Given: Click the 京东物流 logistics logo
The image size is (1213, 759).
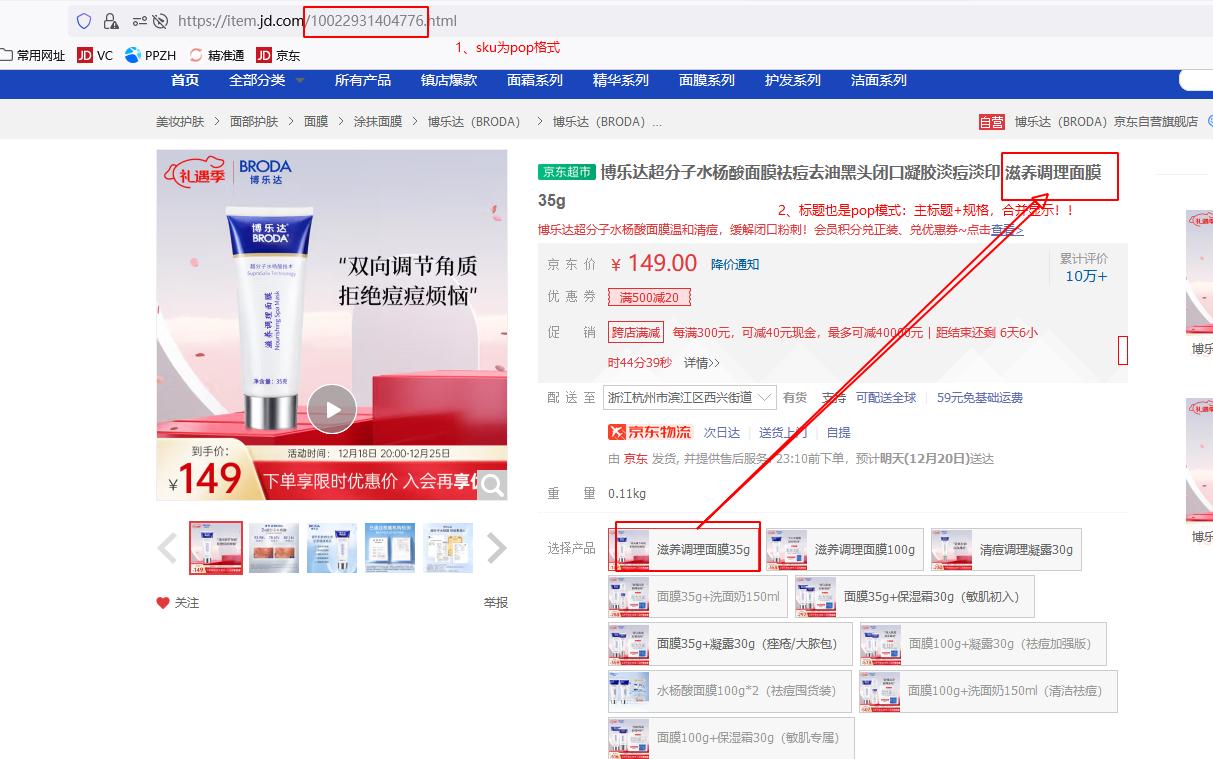Looking at the screenshot, I should (x=650, y=432).
